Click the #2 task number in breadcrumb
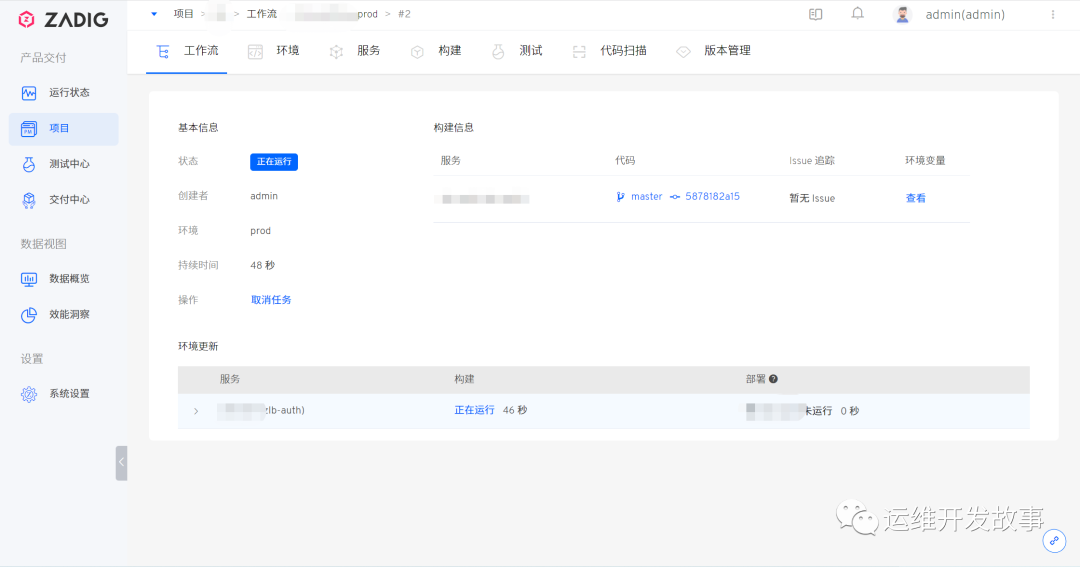 [404, 14]
